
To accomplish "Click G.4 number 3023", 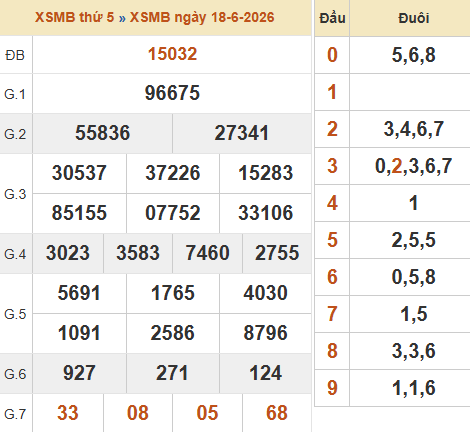I will (x=68, y=253).
